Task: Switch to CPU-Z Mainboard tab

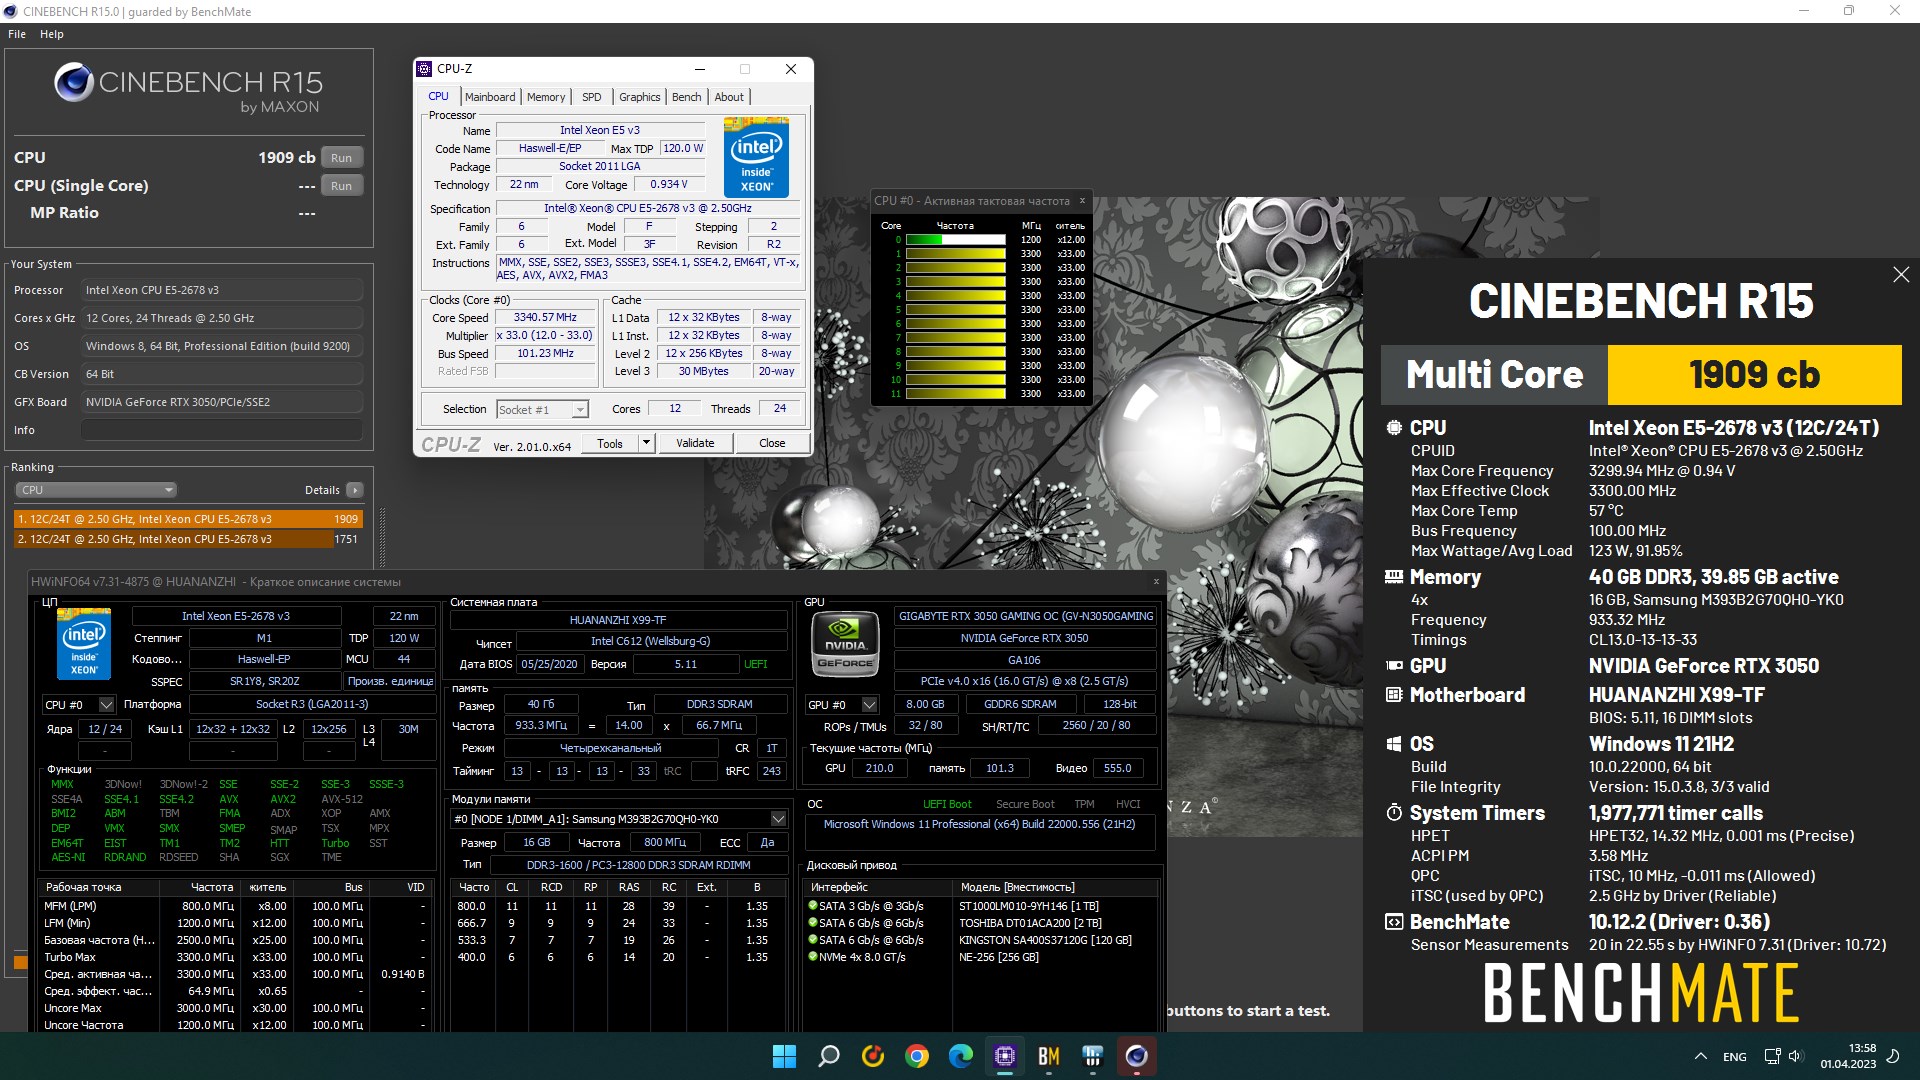Action: click(490, 97)
